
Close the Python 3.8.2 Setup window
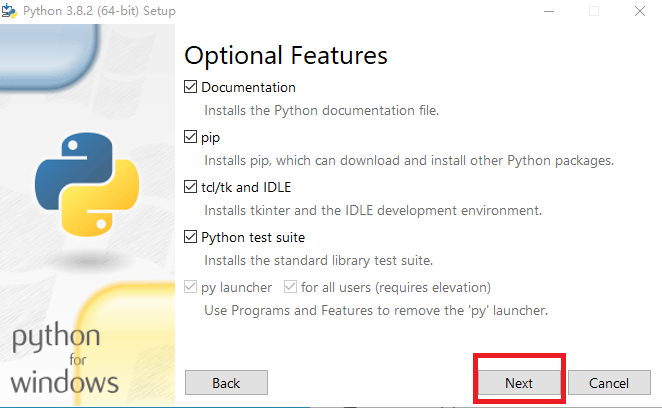point(639,11)
